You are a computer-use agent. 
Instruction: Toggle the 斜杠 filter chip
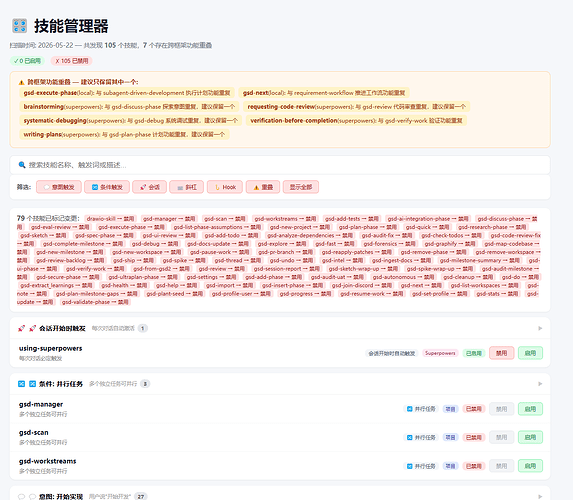coord(186,187)
